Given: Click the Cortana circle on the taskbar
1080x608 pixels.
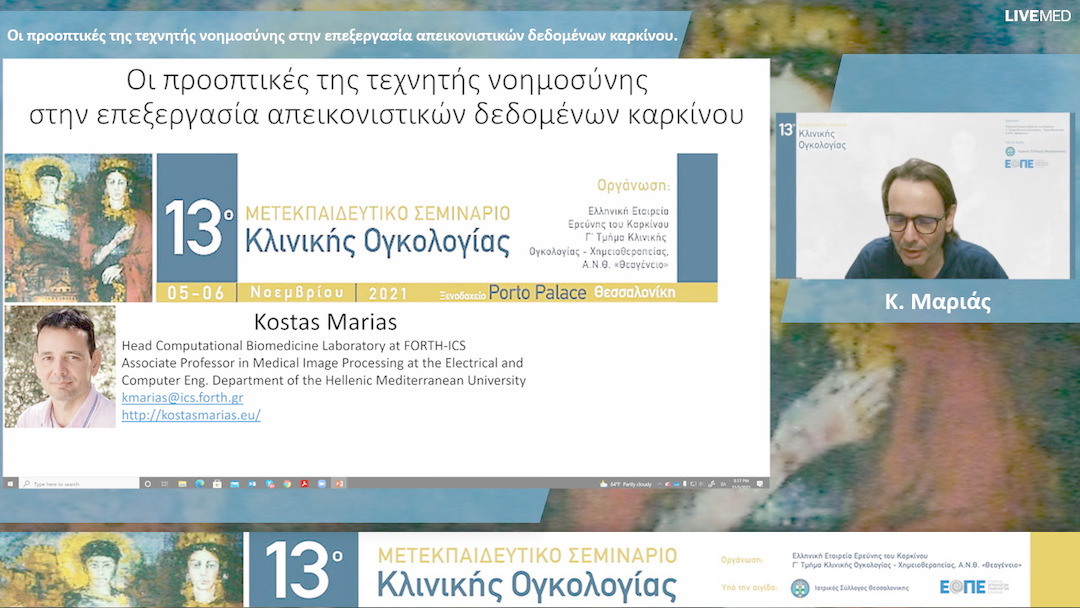Looking at the screenshot, I should 148,485.
